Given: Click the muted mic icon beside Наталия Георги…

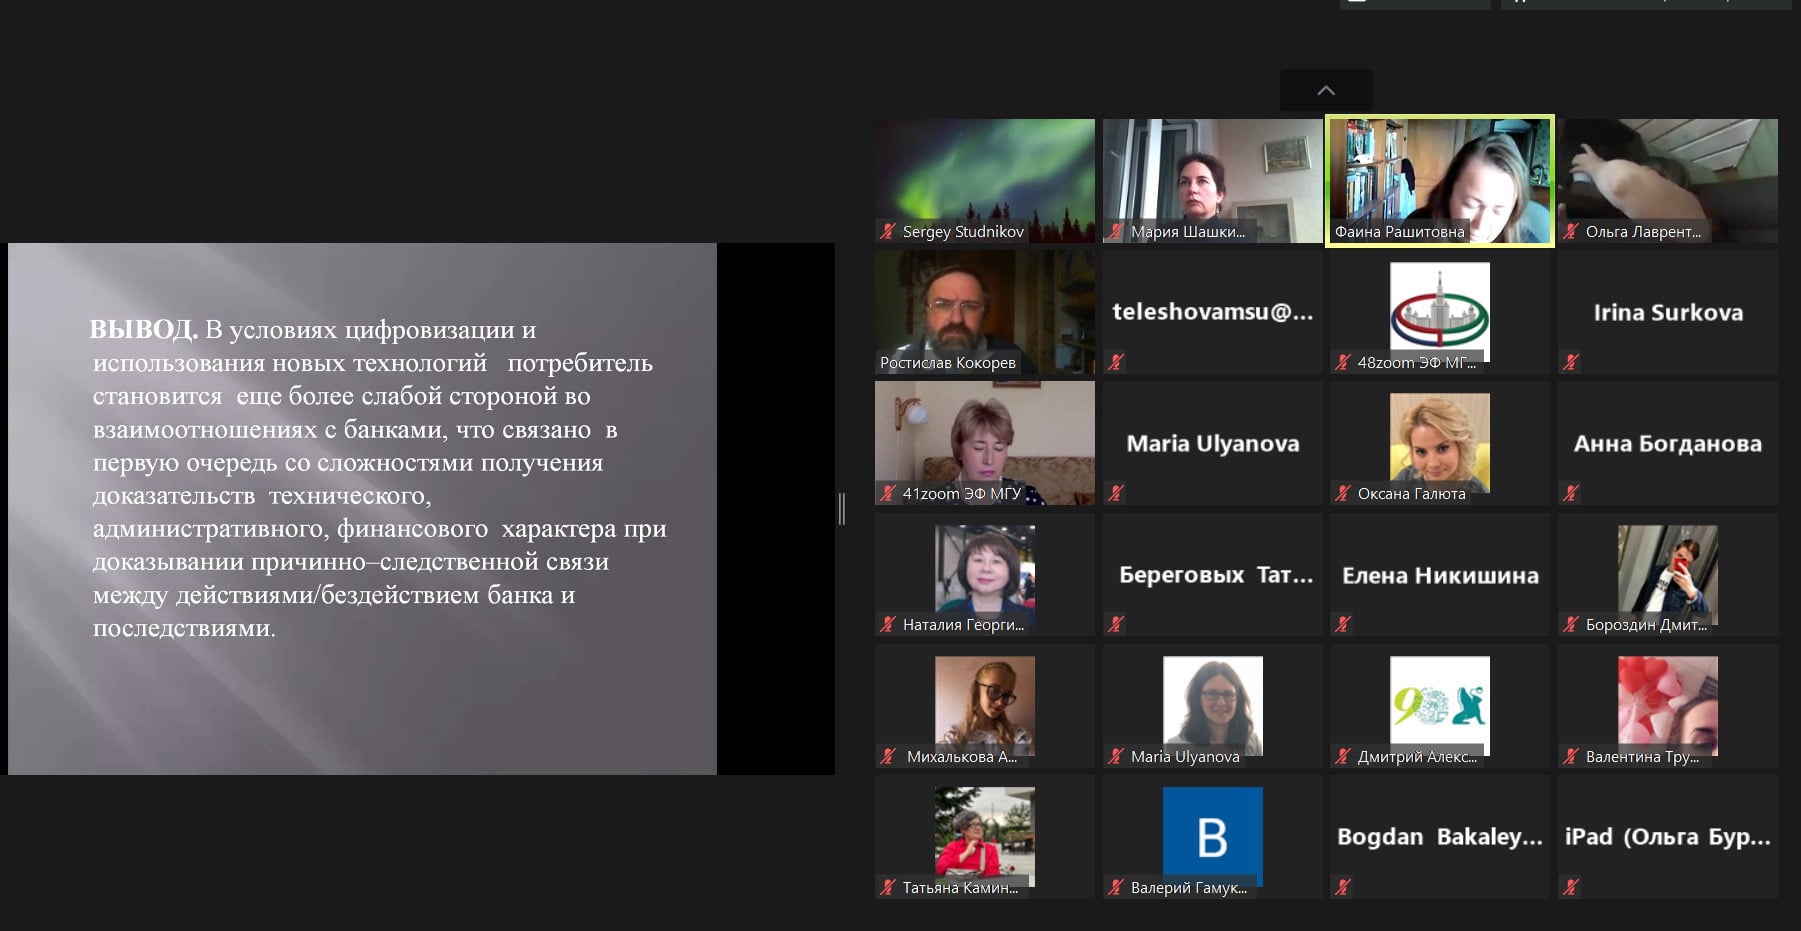Looking at the screenshot, I should point(887,624).
